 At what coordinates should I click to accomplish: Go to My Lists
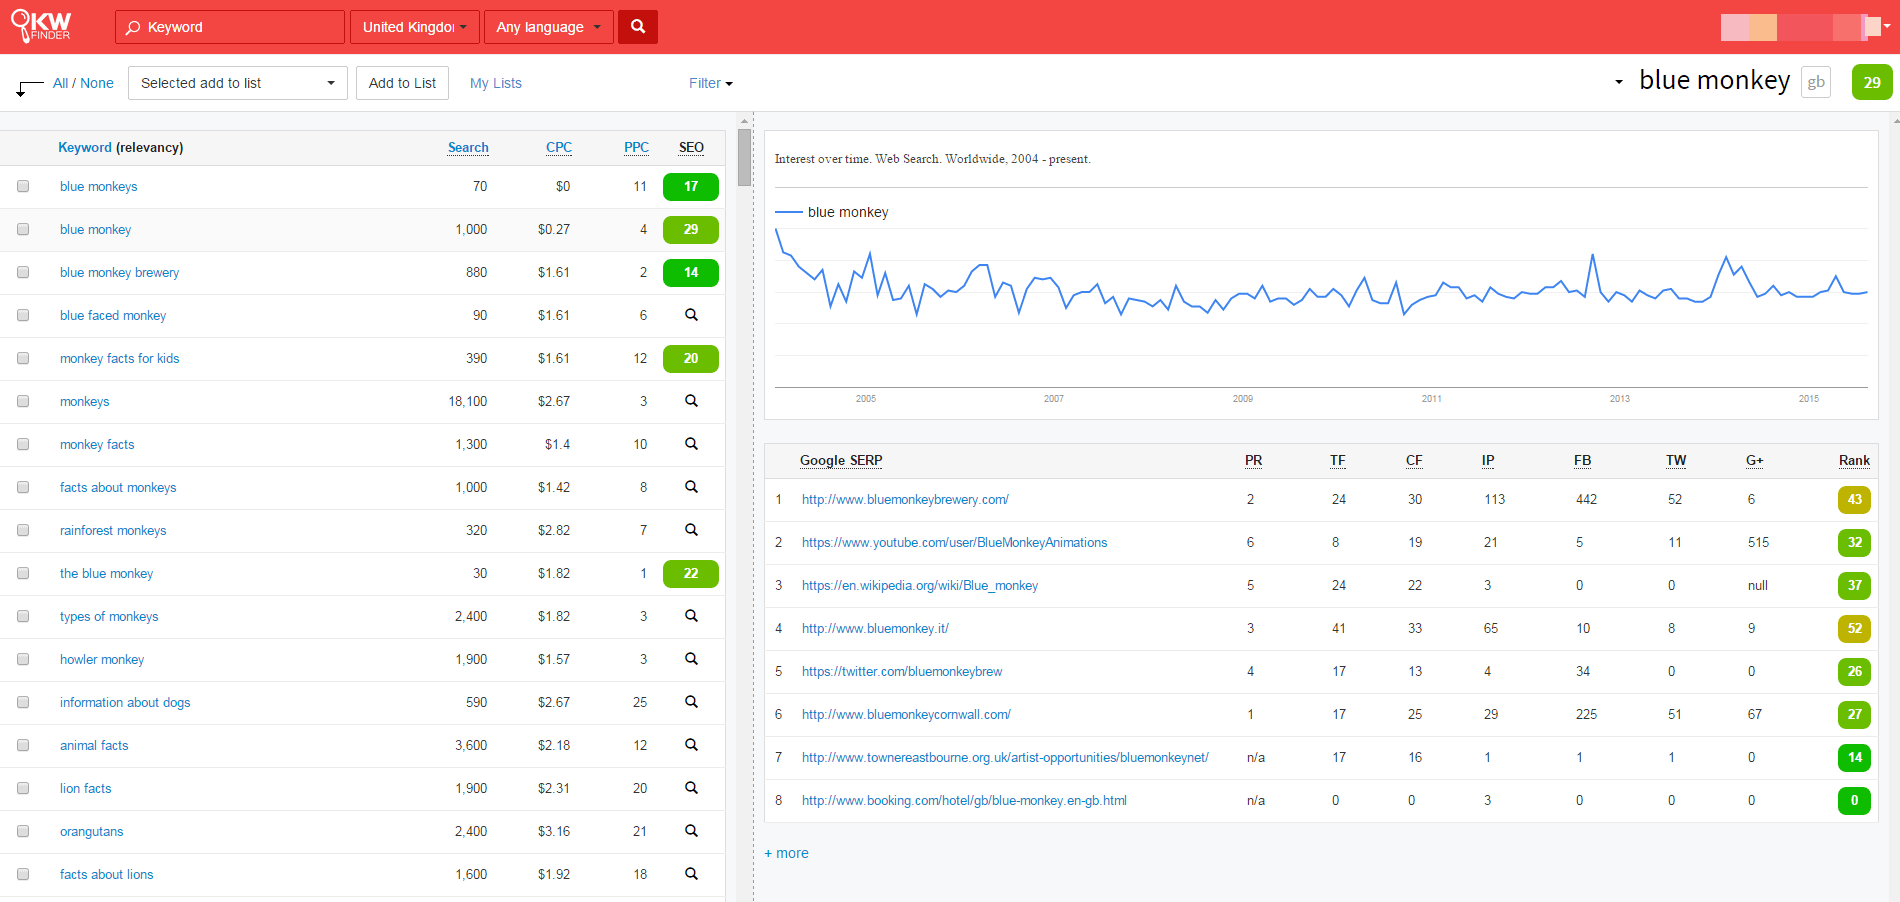[495, 83]
